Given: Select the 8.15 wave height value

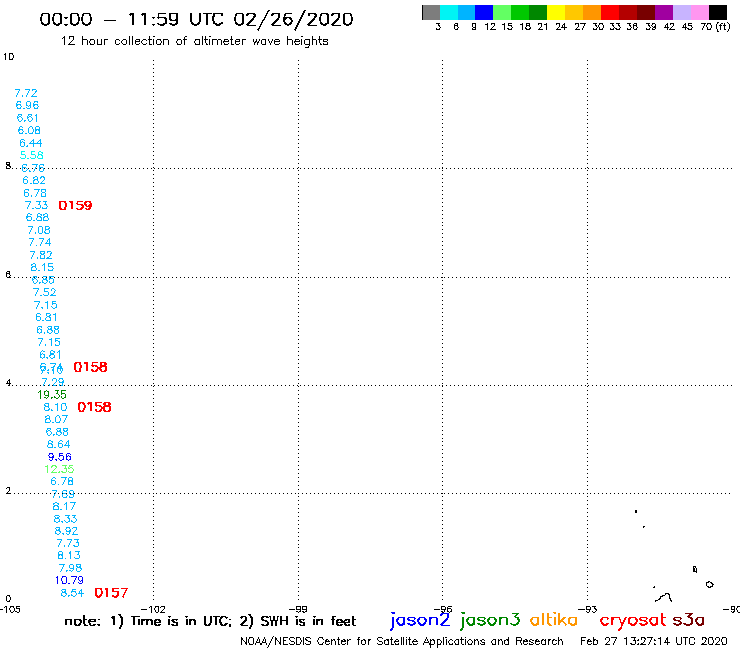Looking at the screenshot, I should 42,267.
